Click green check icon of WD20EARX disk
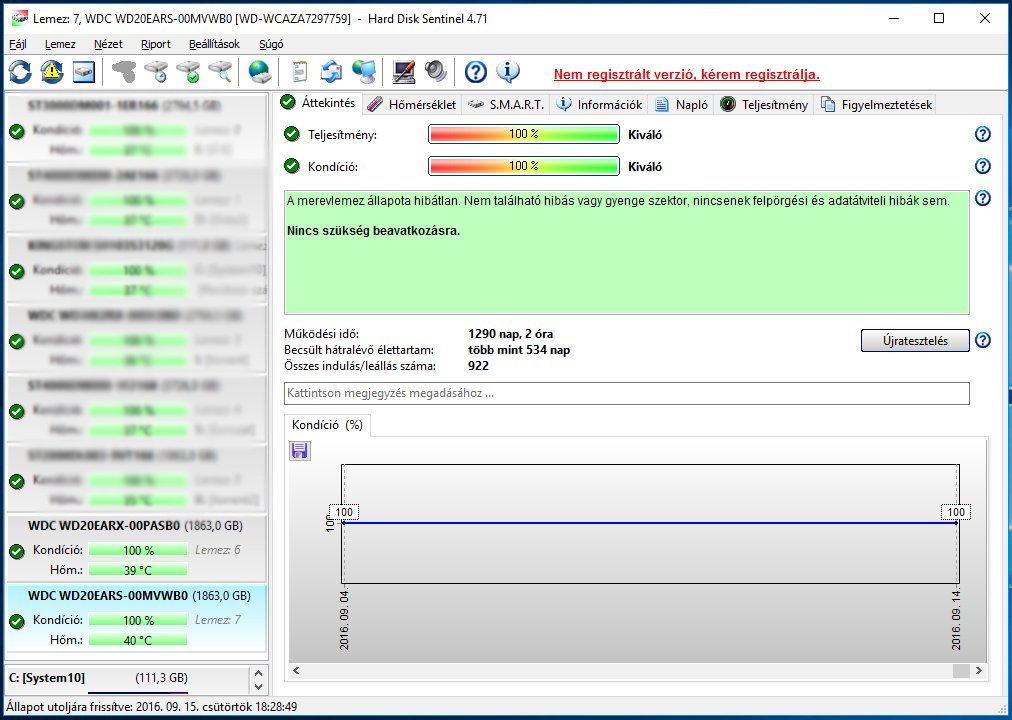Viewport: 1012px width, 720px height. tap(17, 551)
